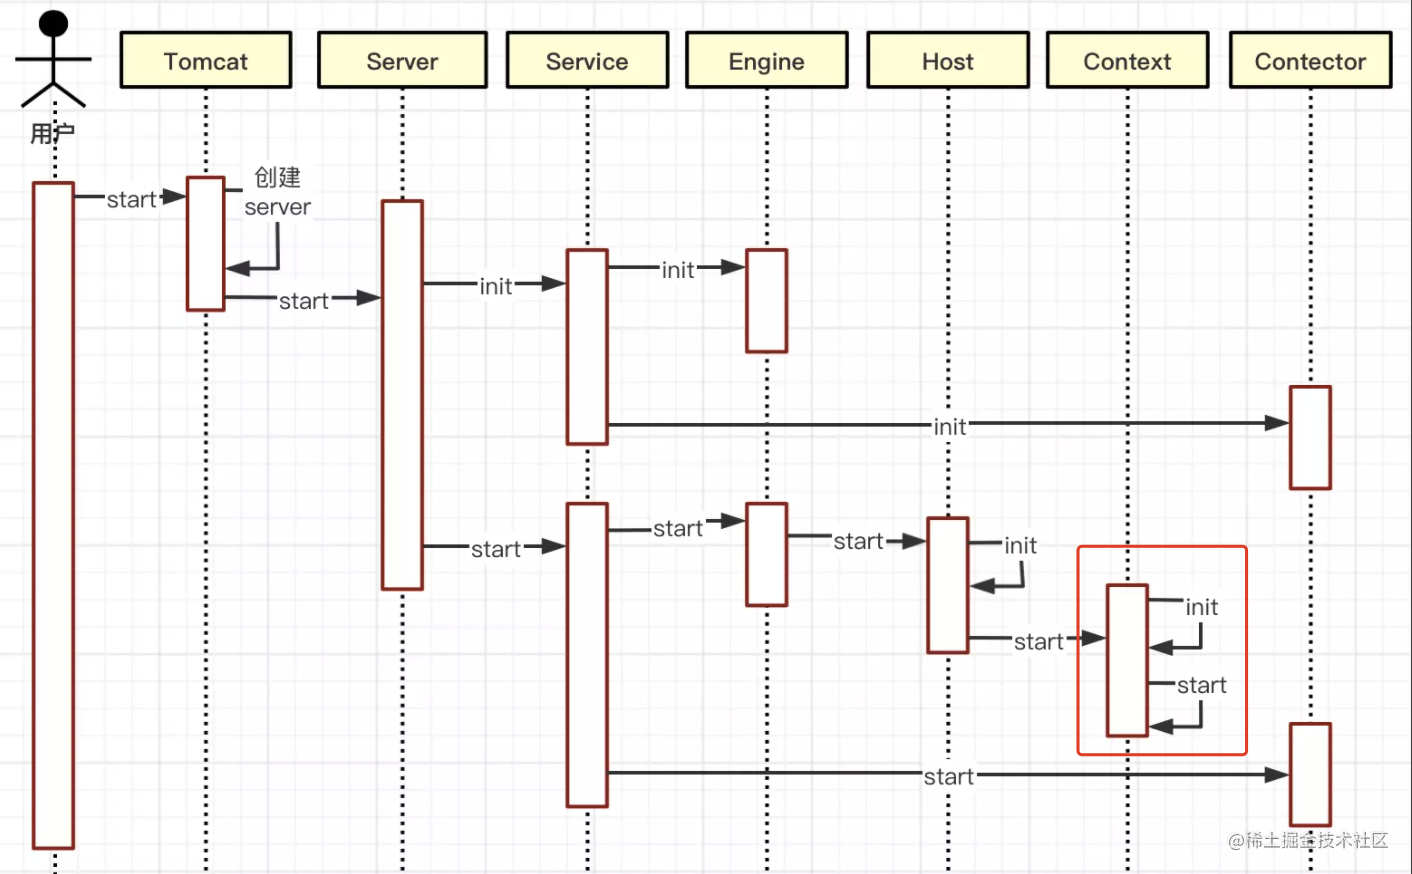Click Contector's lower start activation bar

coord(1310,775)
